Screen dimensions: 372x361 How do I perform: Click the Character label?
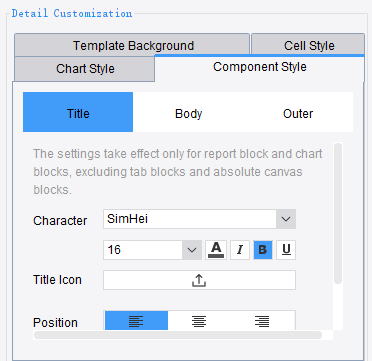pos(60,221)
